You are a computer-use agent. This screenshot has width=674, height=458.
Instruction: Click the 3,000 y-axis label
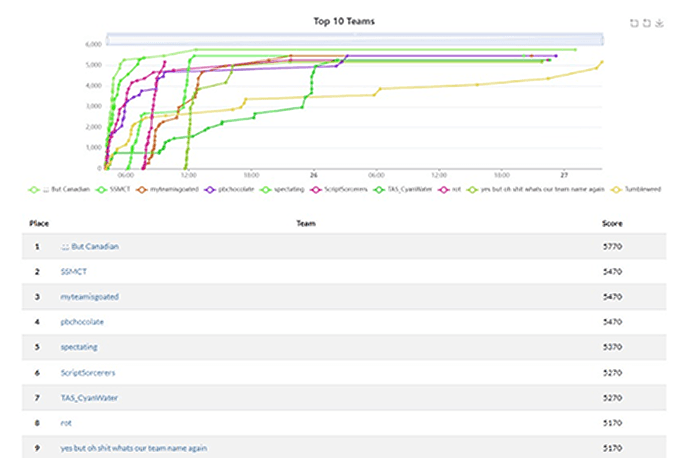[94, 106]
